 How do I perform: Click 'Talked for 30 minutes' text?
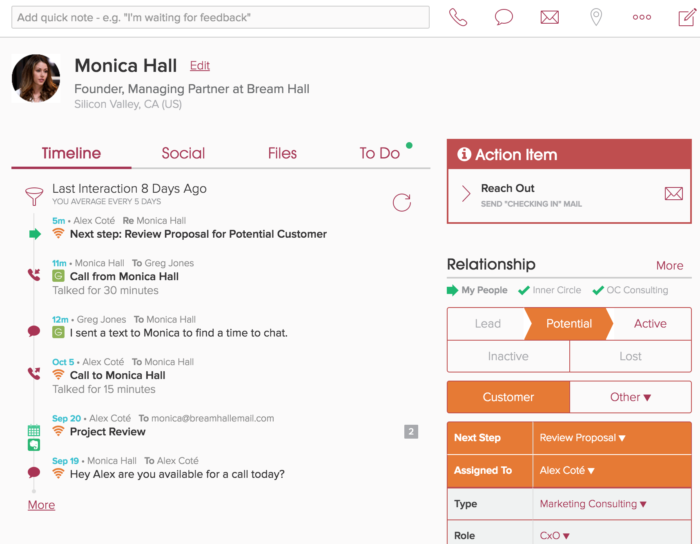pos(105,290)
